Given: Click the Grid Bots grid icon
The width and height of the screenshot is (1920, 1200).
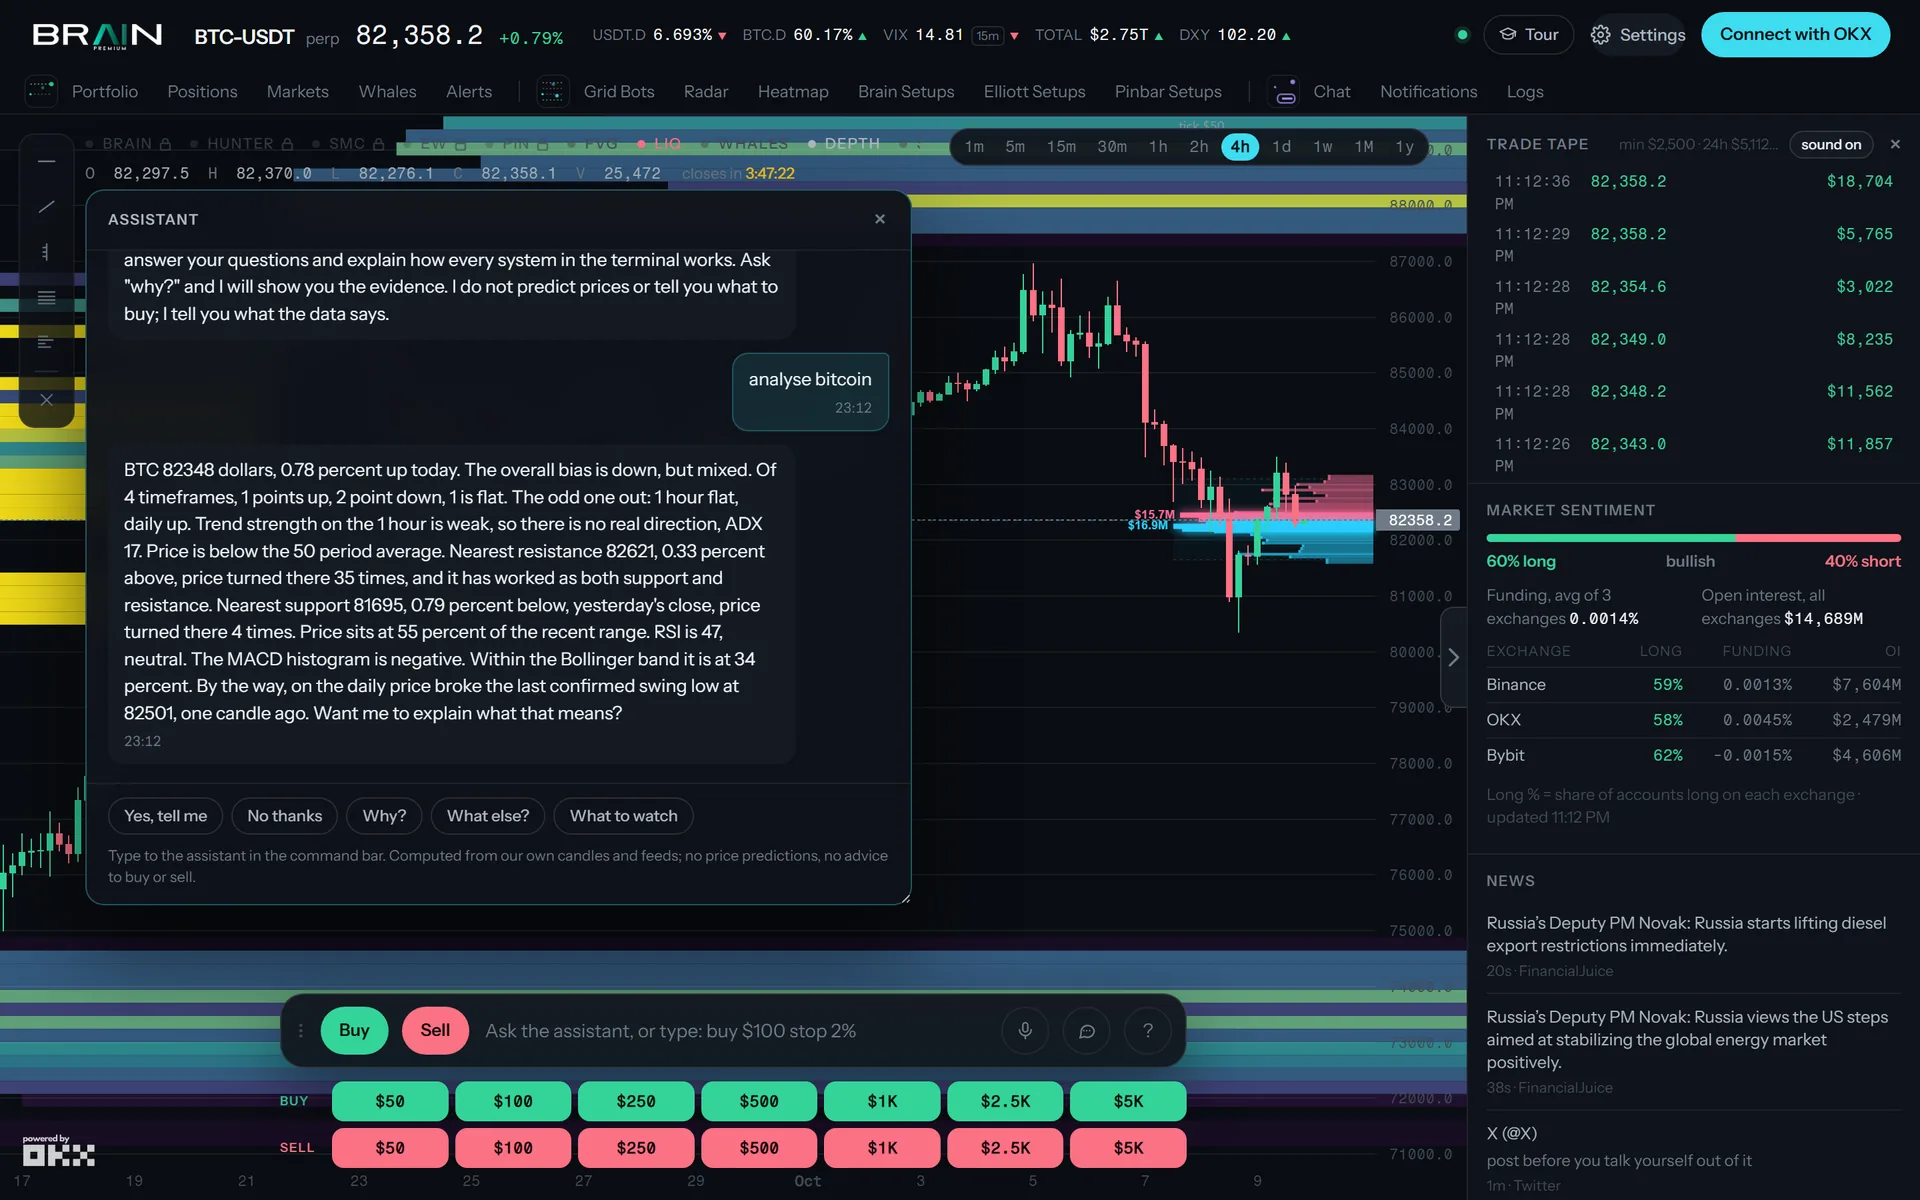Looking at the screenshot, I should click(x=552, y=91).
